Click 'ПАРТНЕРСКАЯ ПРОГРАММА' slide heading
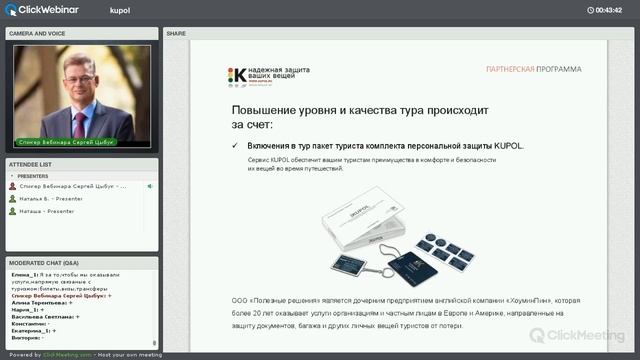The image size is (640, 360). [x=533, y=69]
